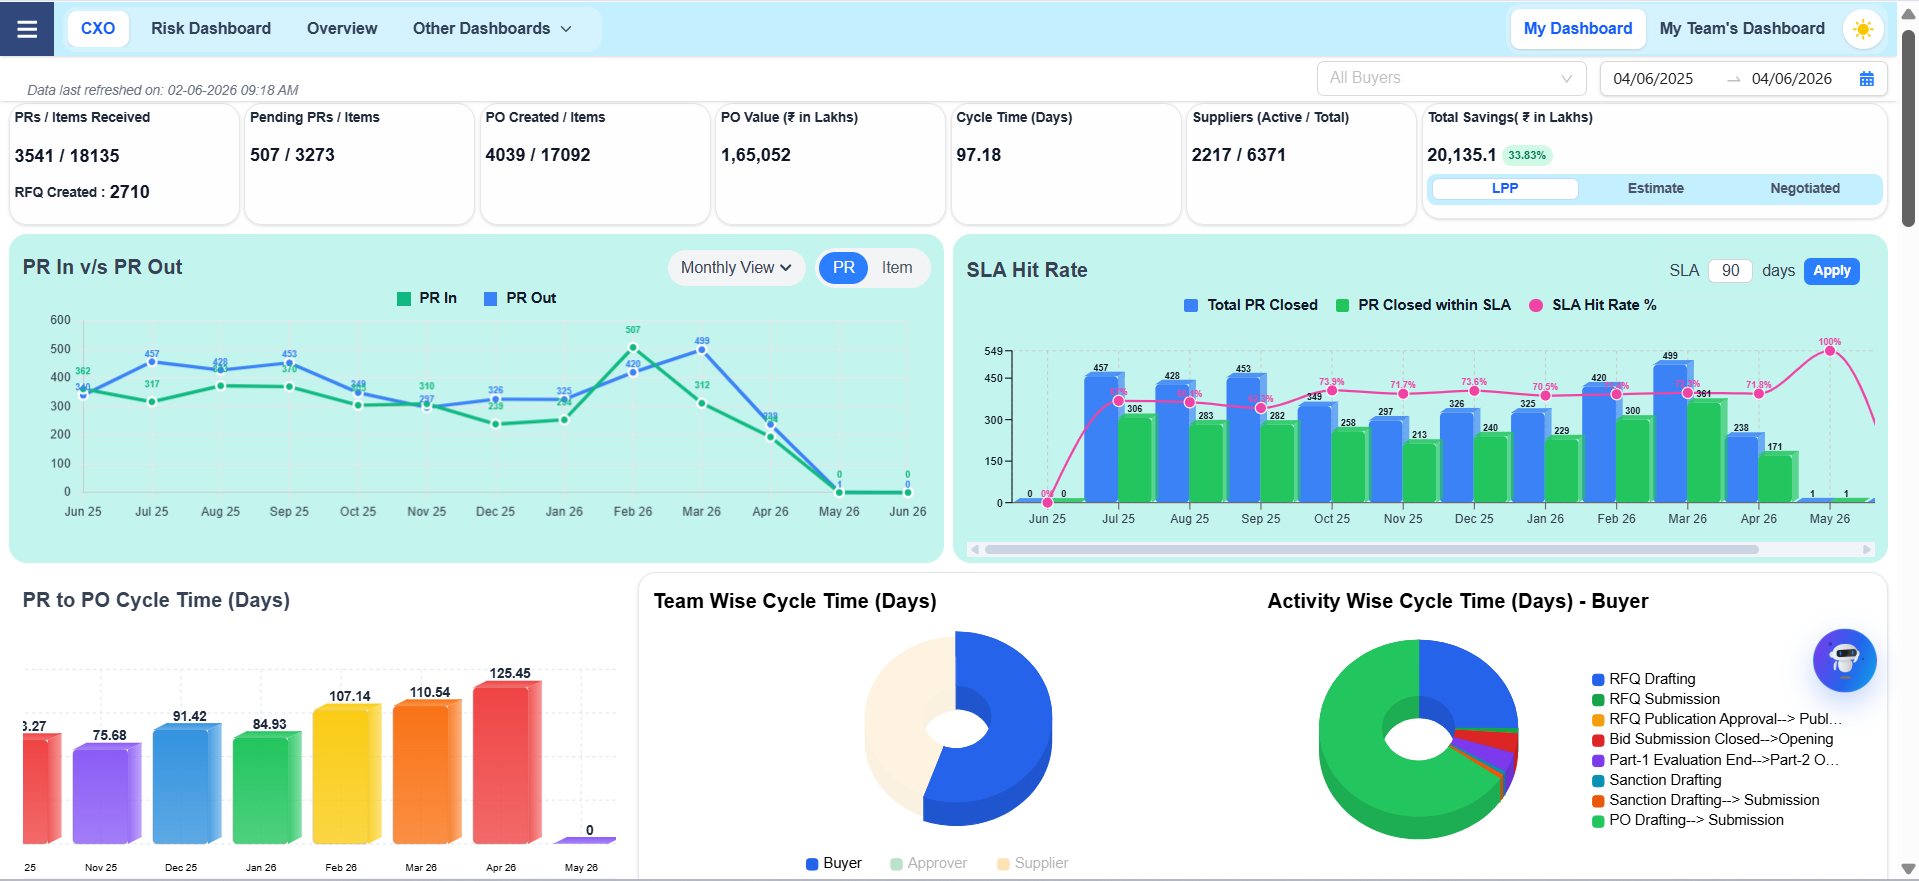Toggle light mode sun icon
This screenshot has height=881, width=1919.
tap(1862, 29)
